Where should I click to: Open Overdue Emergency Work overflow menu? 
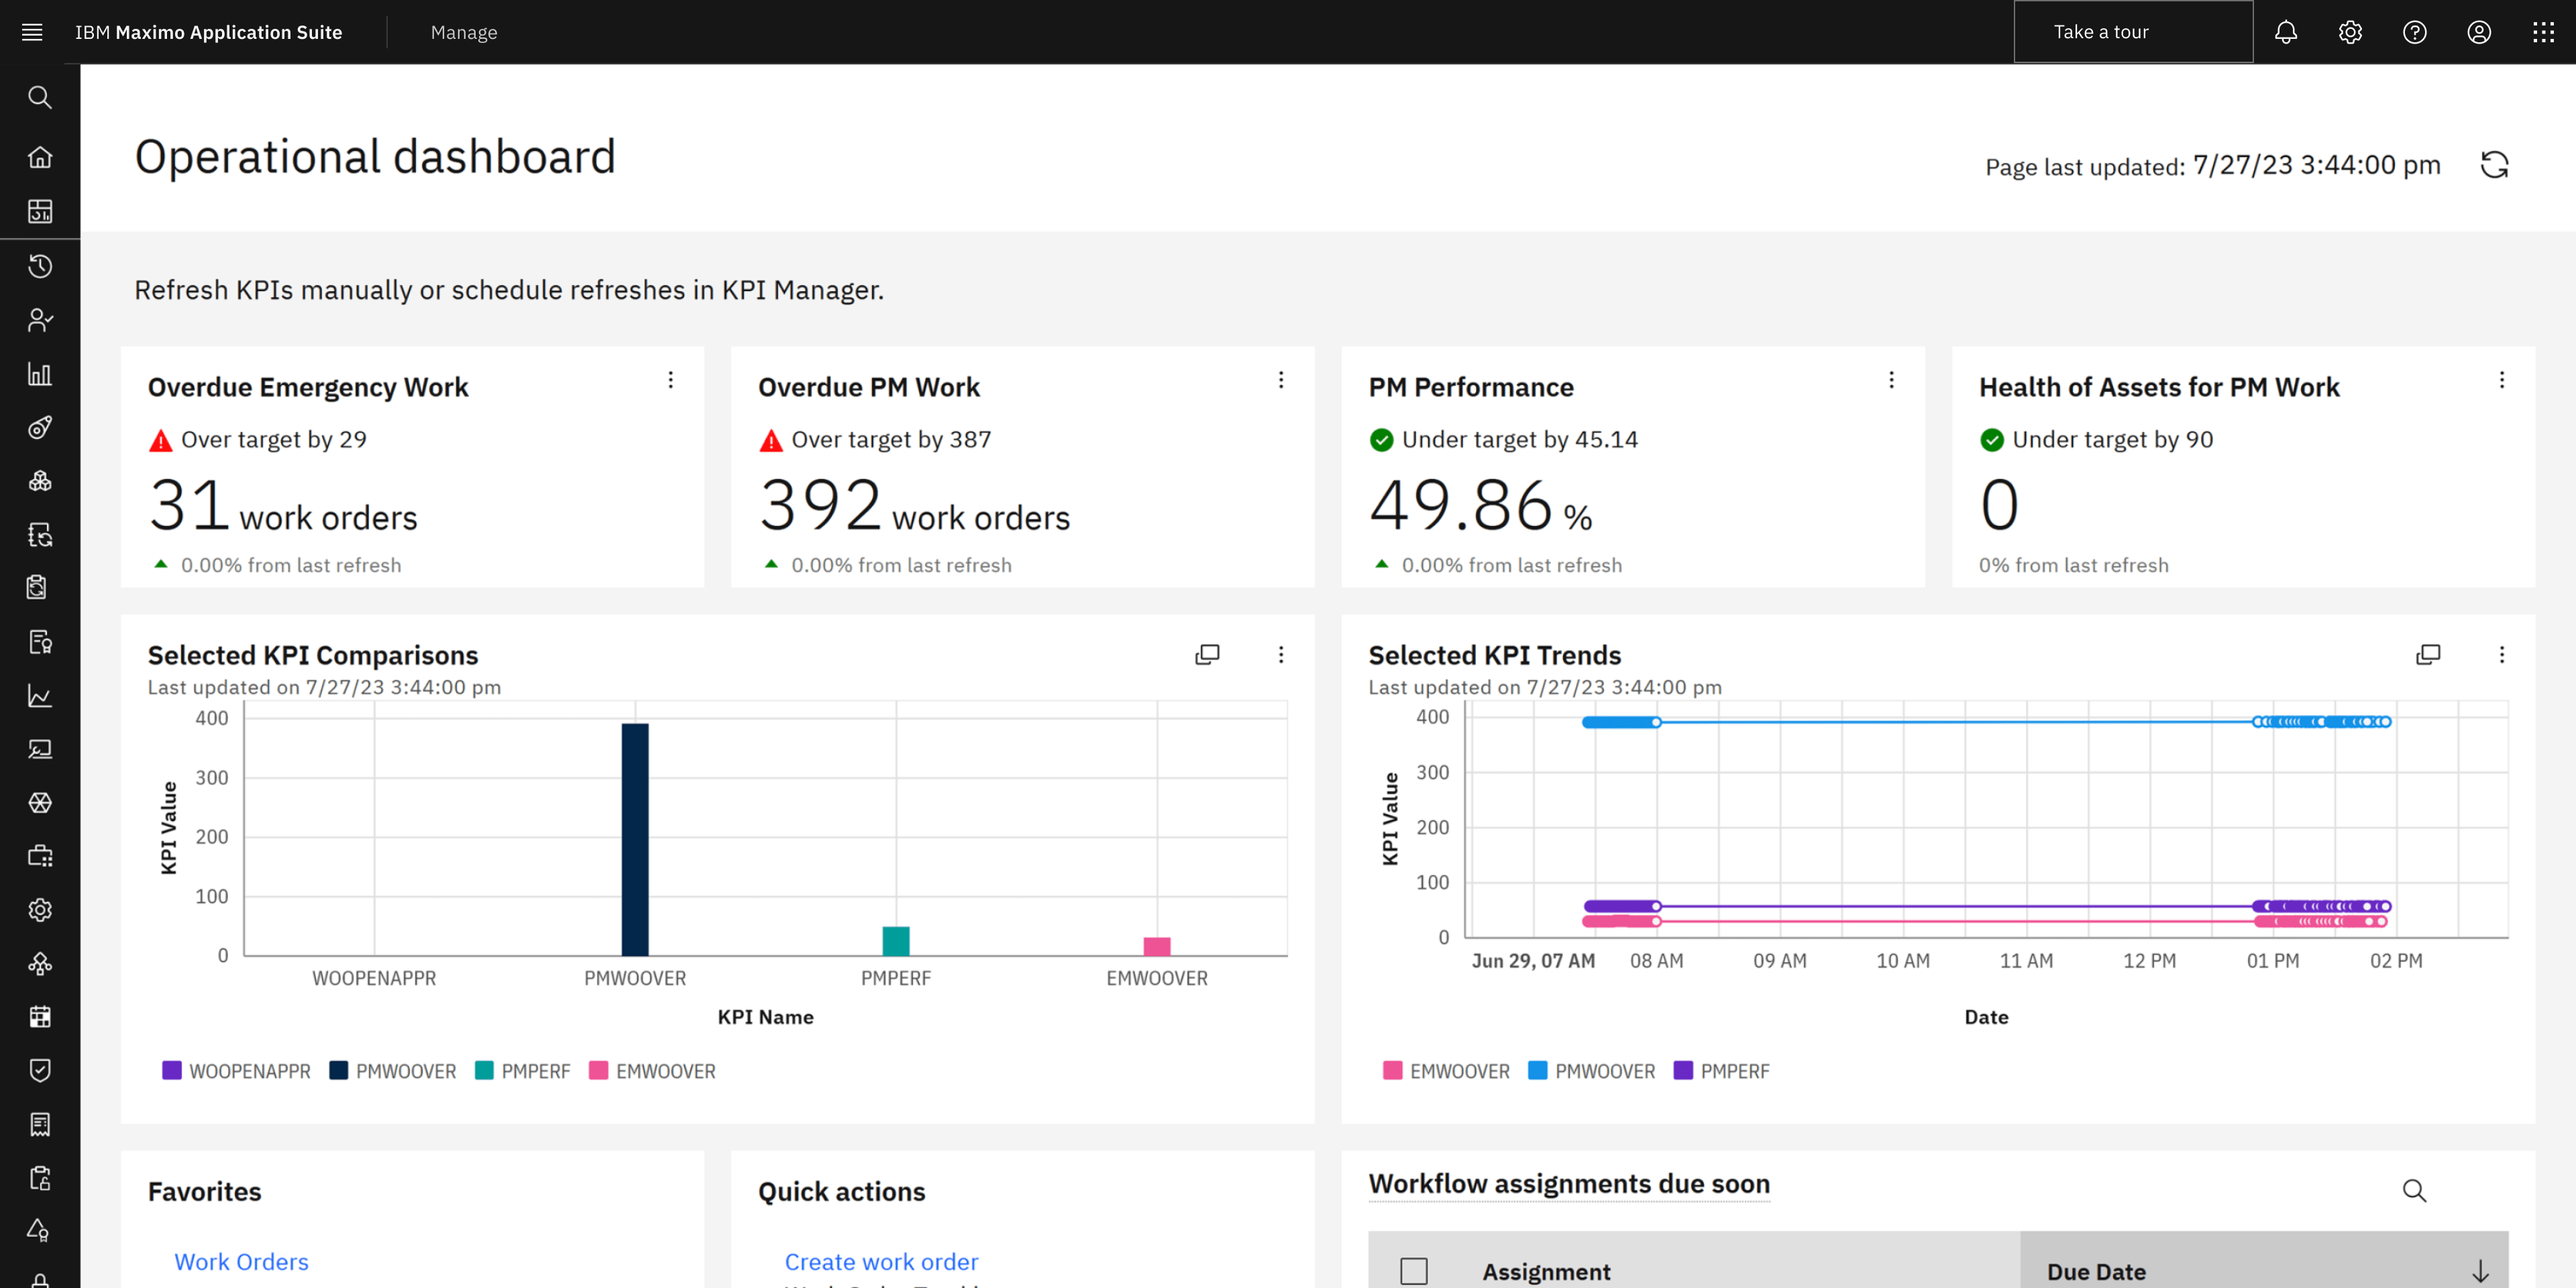pyautogui.click(x=671, y=380)
